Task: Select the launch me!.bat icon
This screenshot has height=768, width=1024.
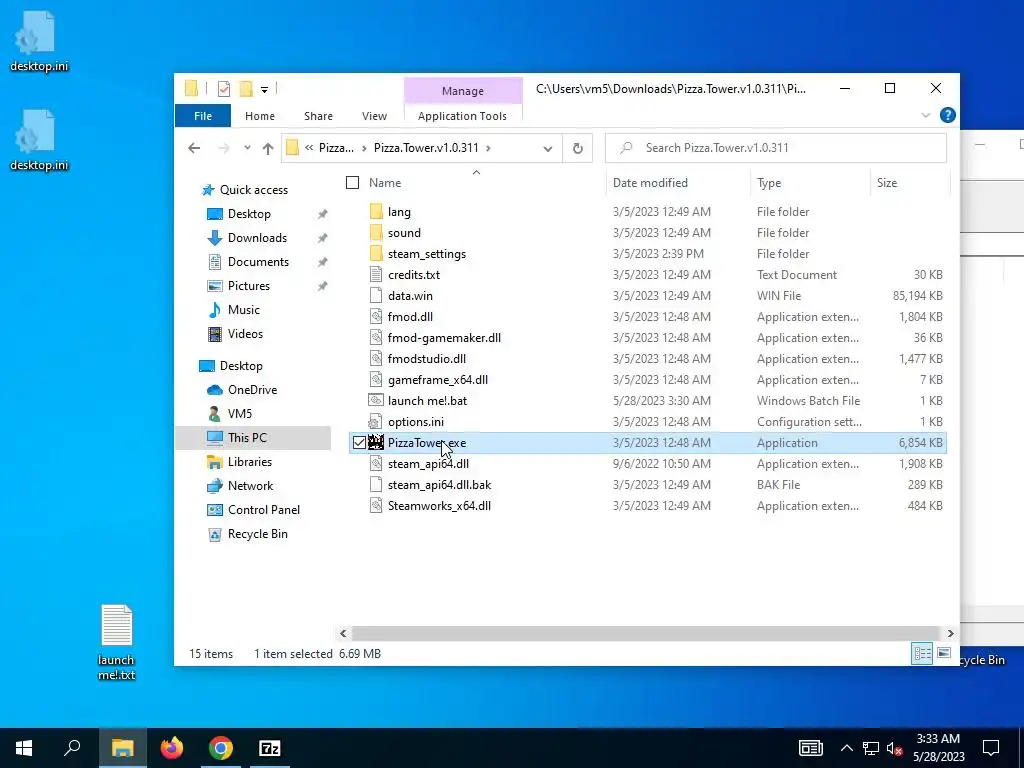Action: (376, 400)
